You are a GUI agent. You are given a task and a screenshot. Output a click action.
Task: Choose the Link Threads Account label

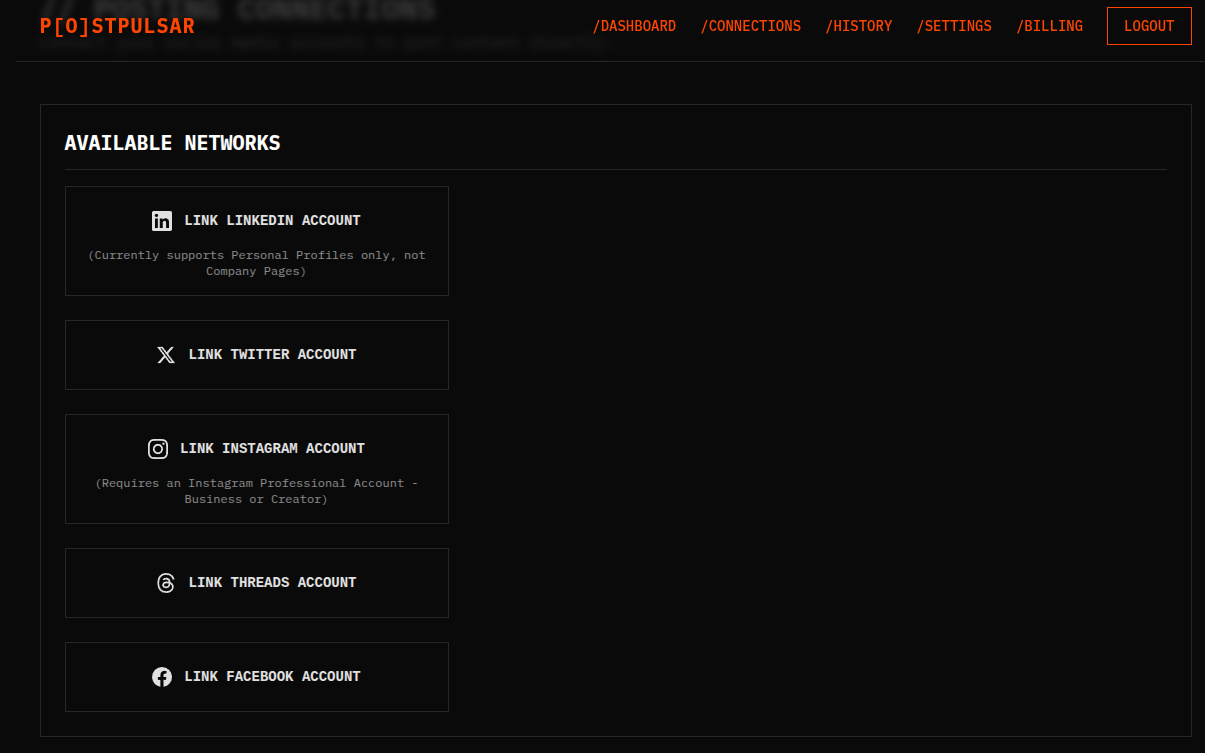(x=272, y=583)
